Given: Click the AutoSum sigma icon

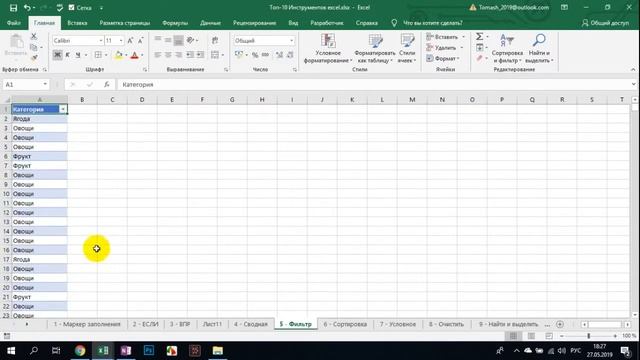Looking at the screenshot, I should 480,37.
